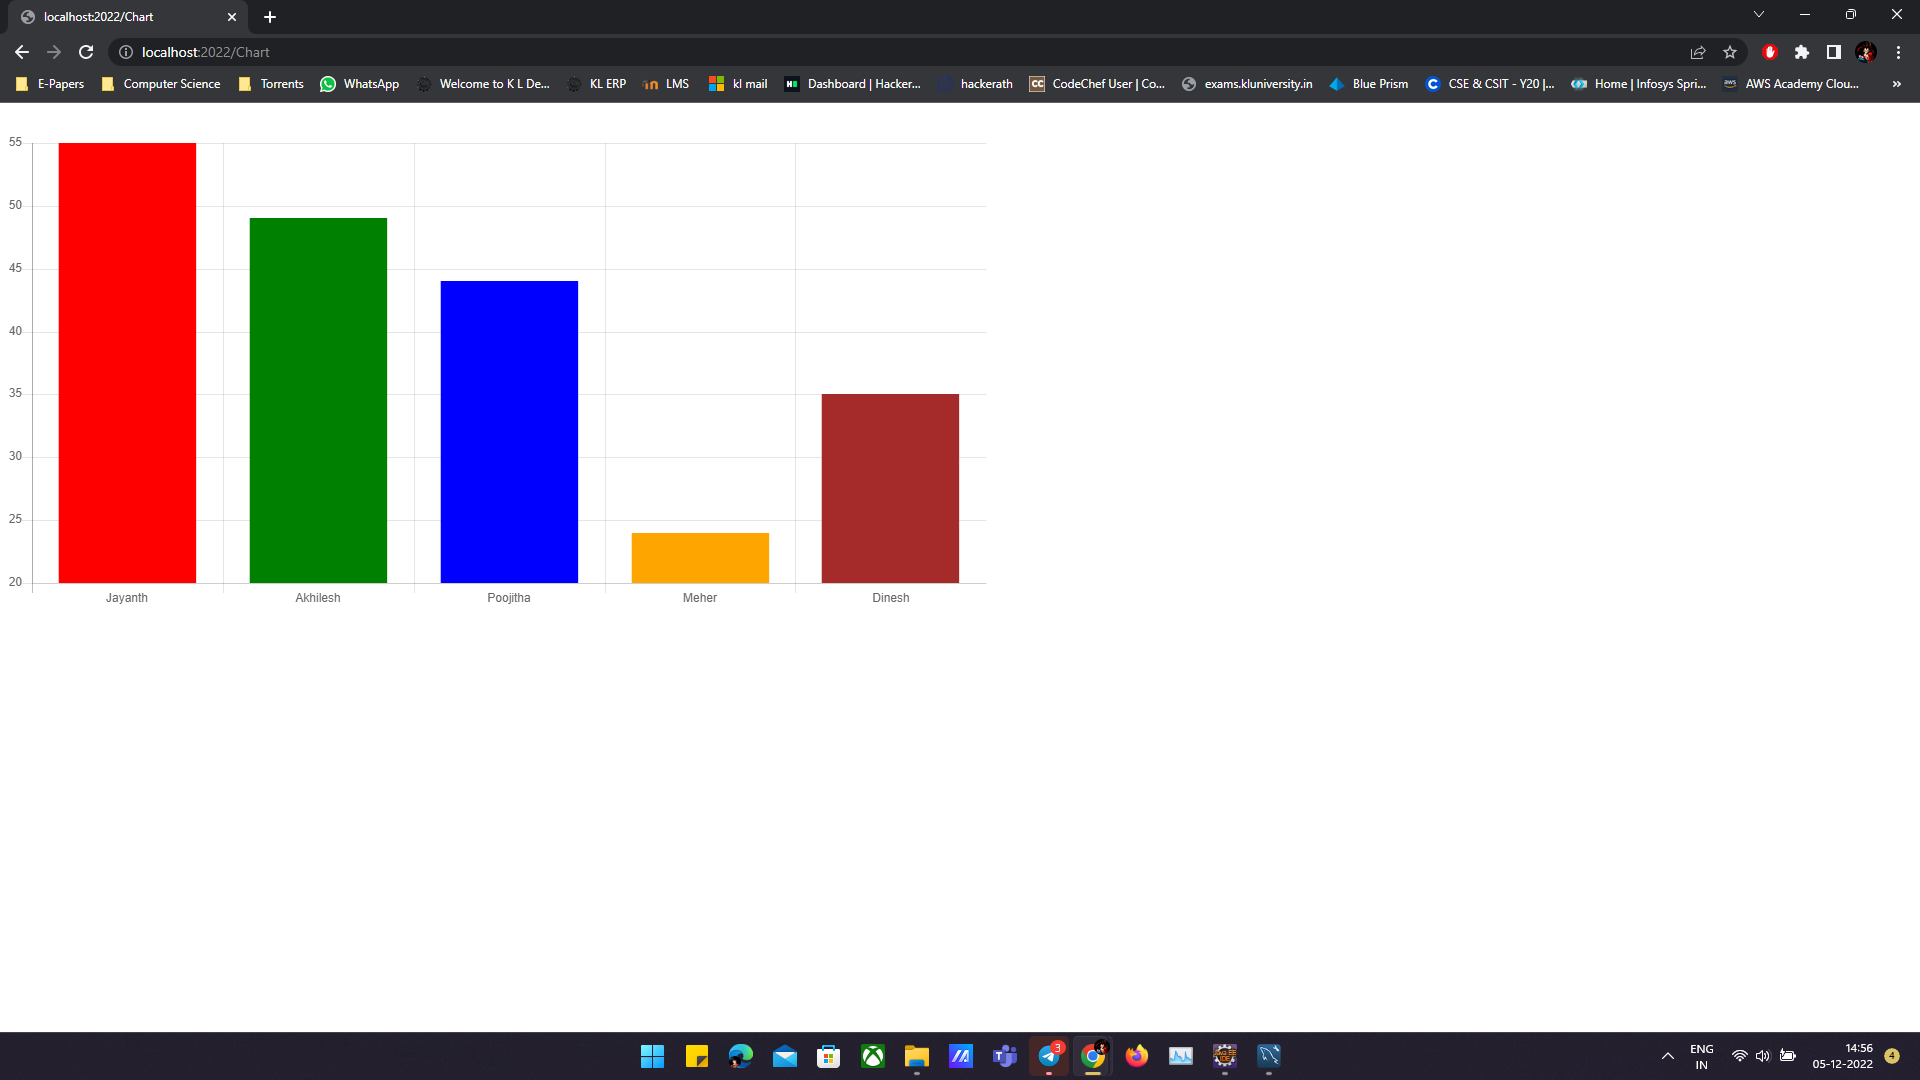Click the orange Meher bar

click(x=700, y=557)
